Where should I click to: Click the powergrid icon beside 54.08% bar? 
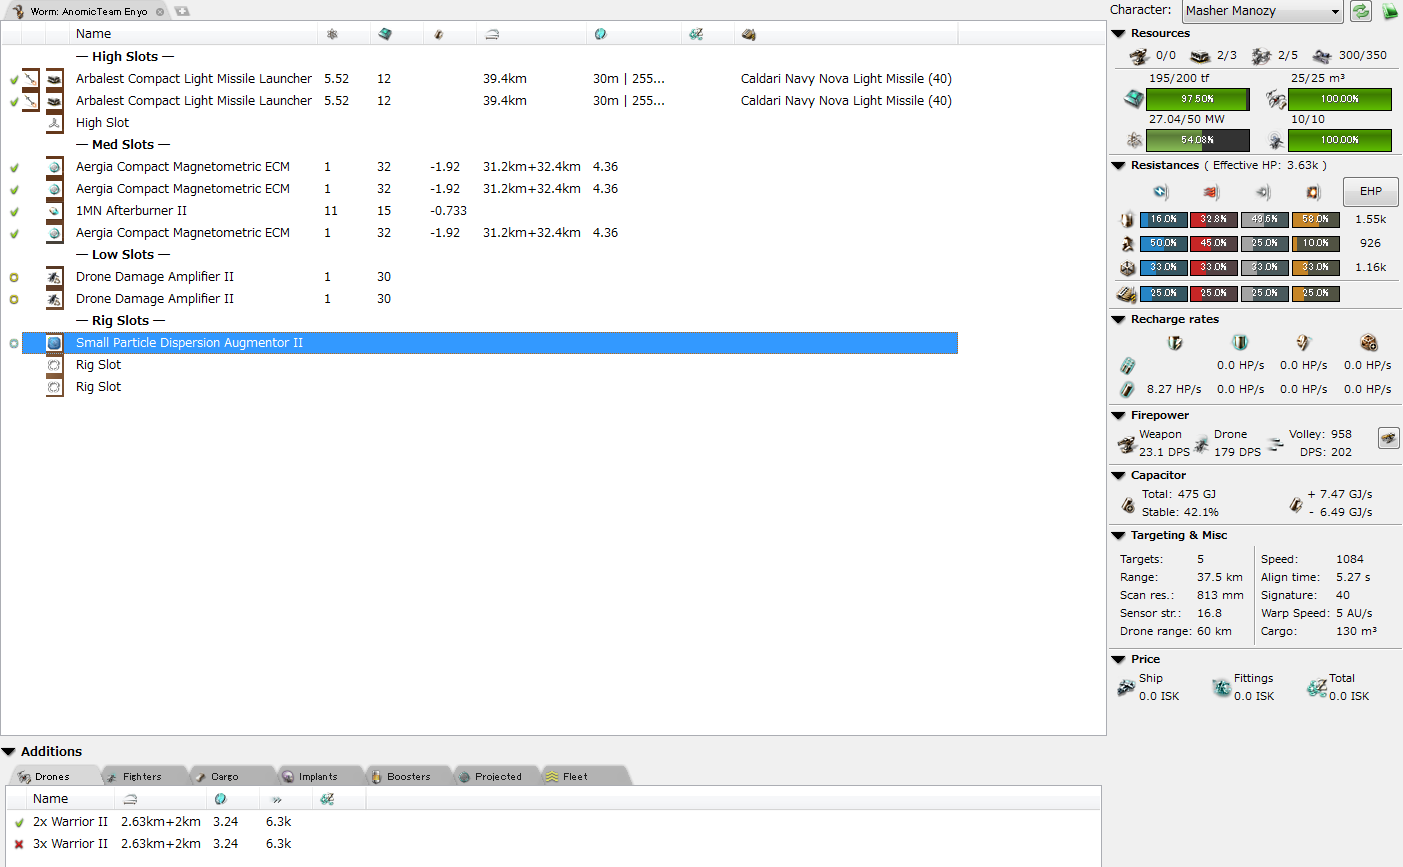1133,140
